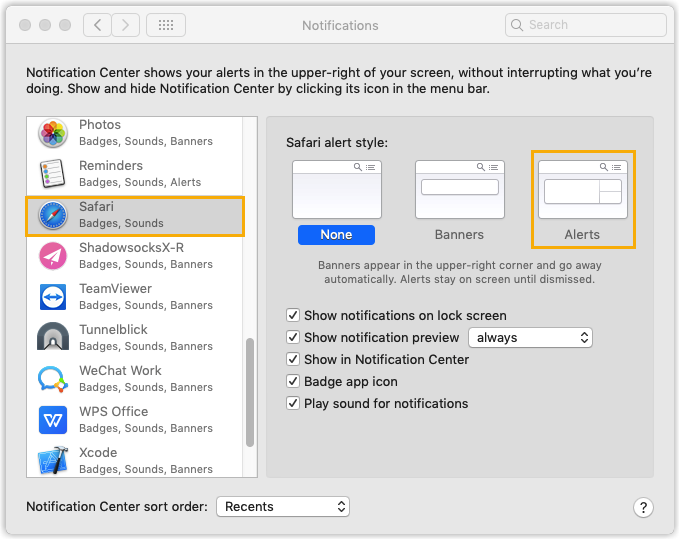This screenshot has width=680, height=540.
Task: Go forward with the right chevron
Action: pyautogui.click(x=126, y=25)
